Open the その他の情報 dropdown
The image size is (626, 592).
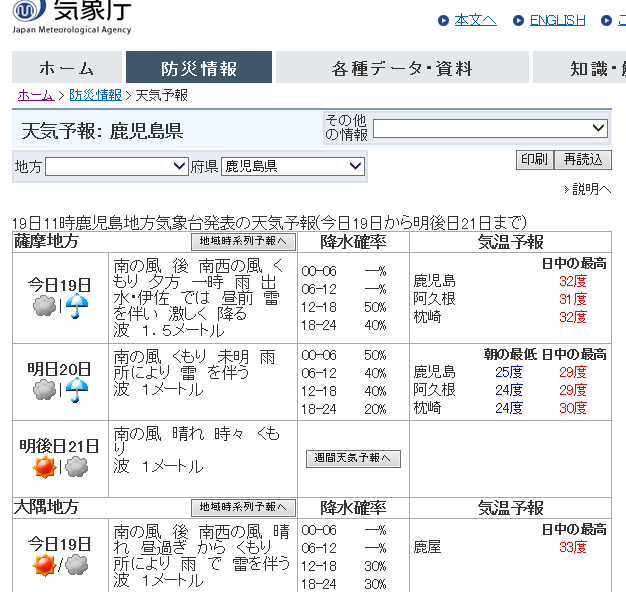[x=490, y=128]
